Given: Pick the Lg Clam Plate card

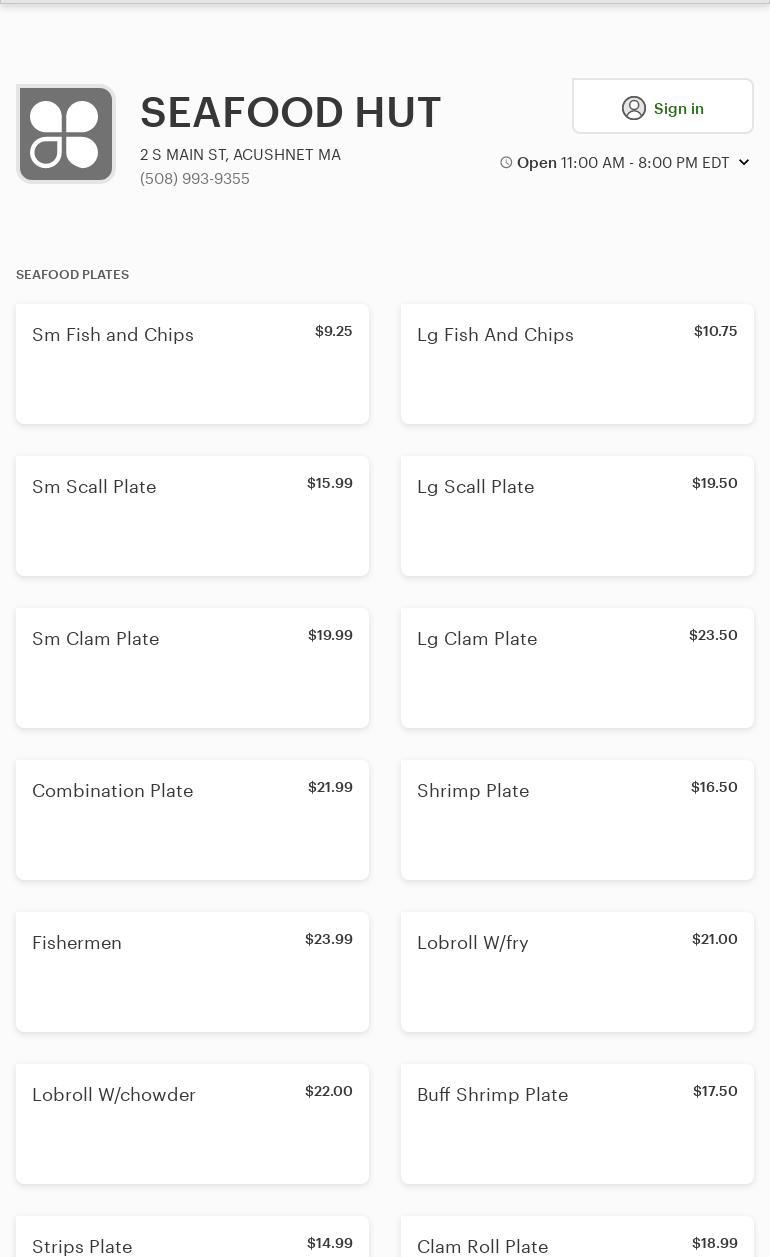Looking at the screenshot, I should coord(577,668).
